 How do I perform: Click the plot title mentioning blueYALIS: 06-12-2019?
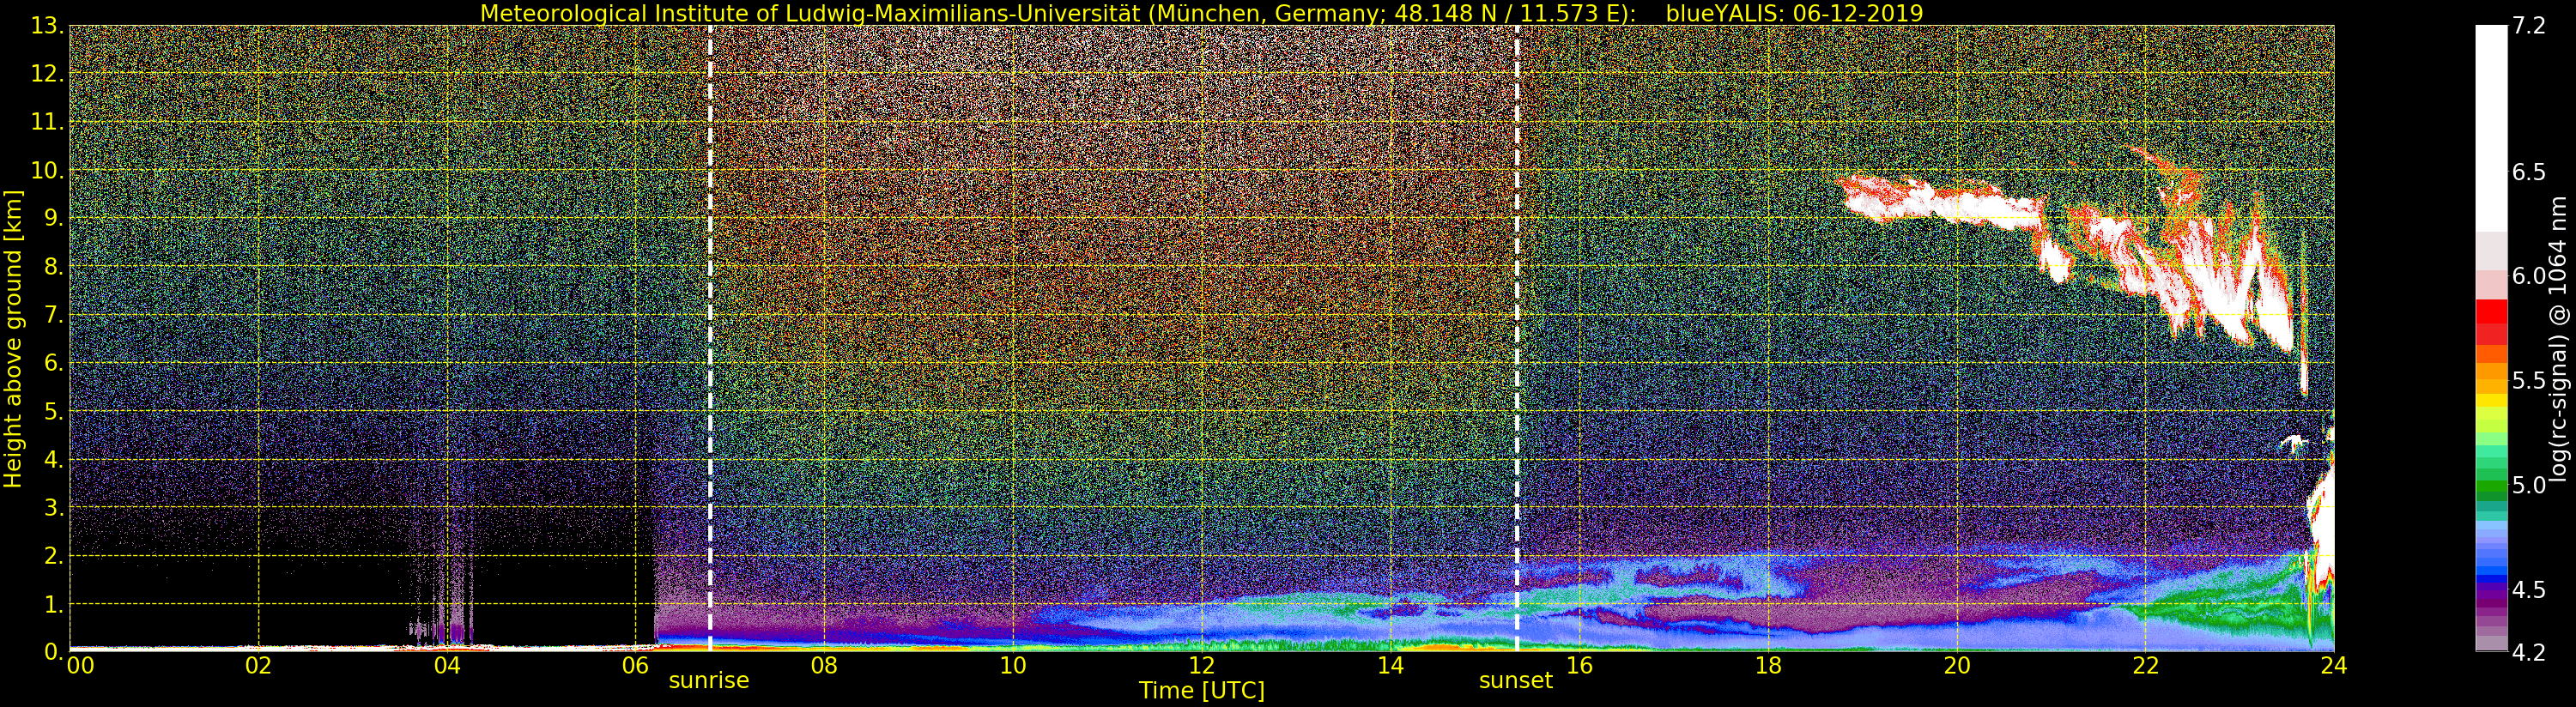pyautogui.click(x=1202, y=13)
